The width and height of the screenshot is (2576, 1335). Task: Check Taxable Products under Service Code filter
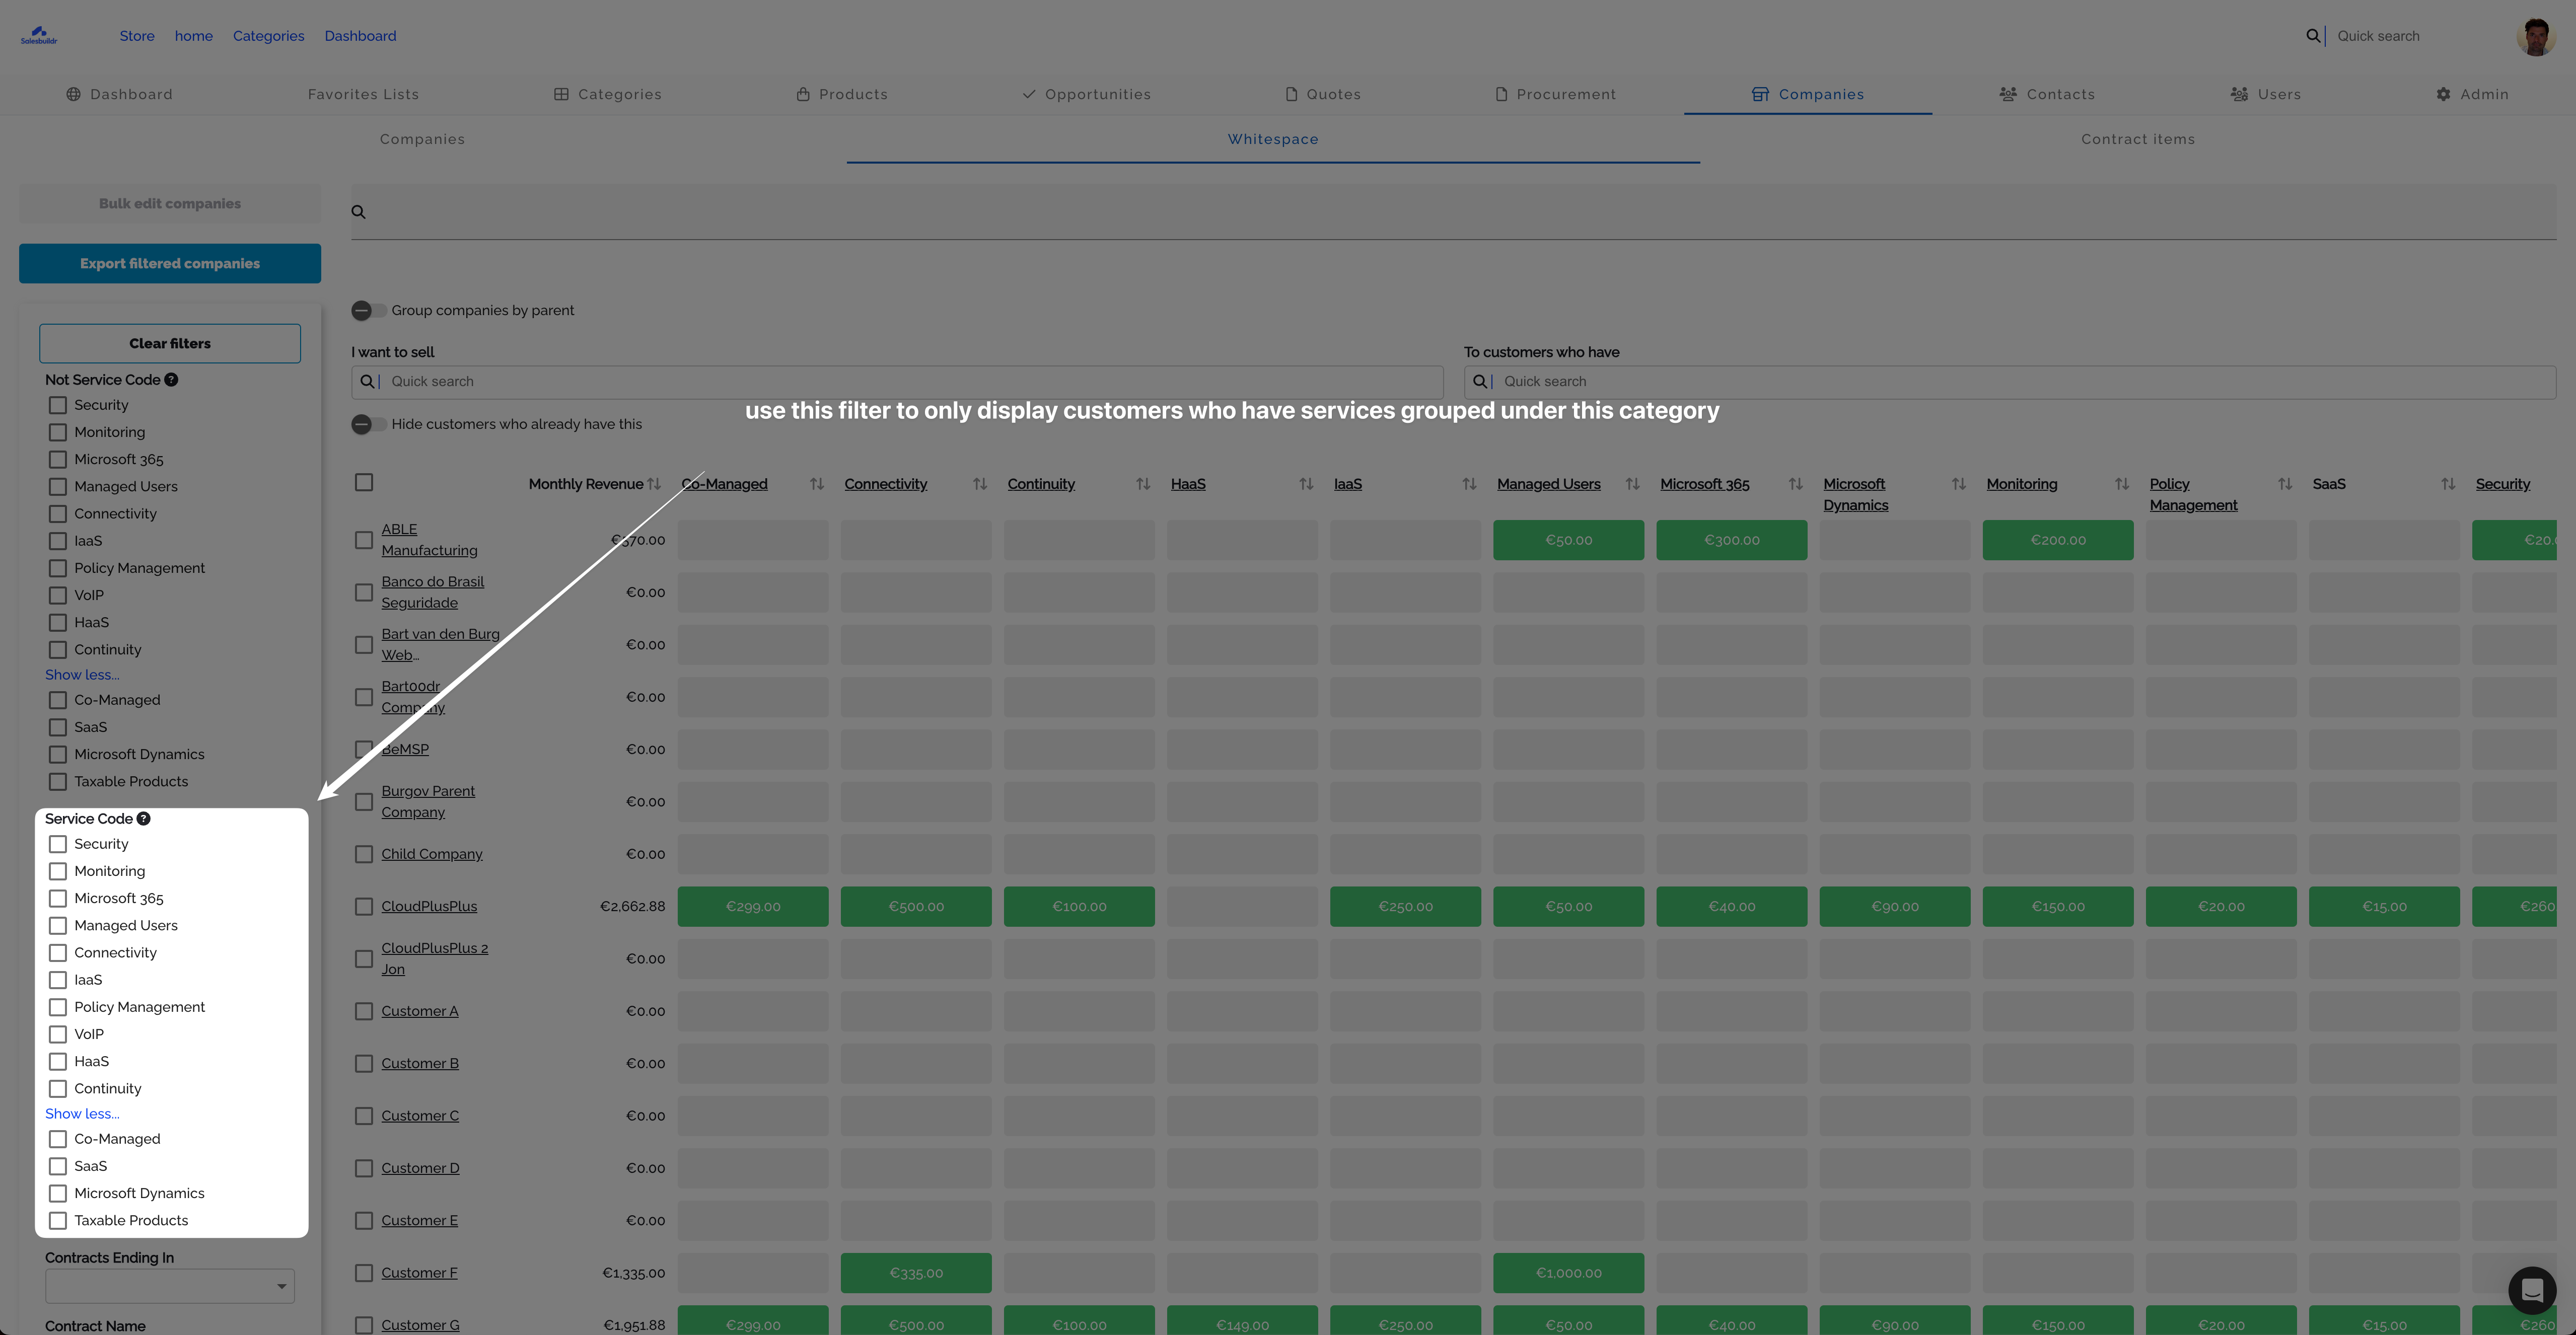pyautogui.click(x=58, y=1220)
